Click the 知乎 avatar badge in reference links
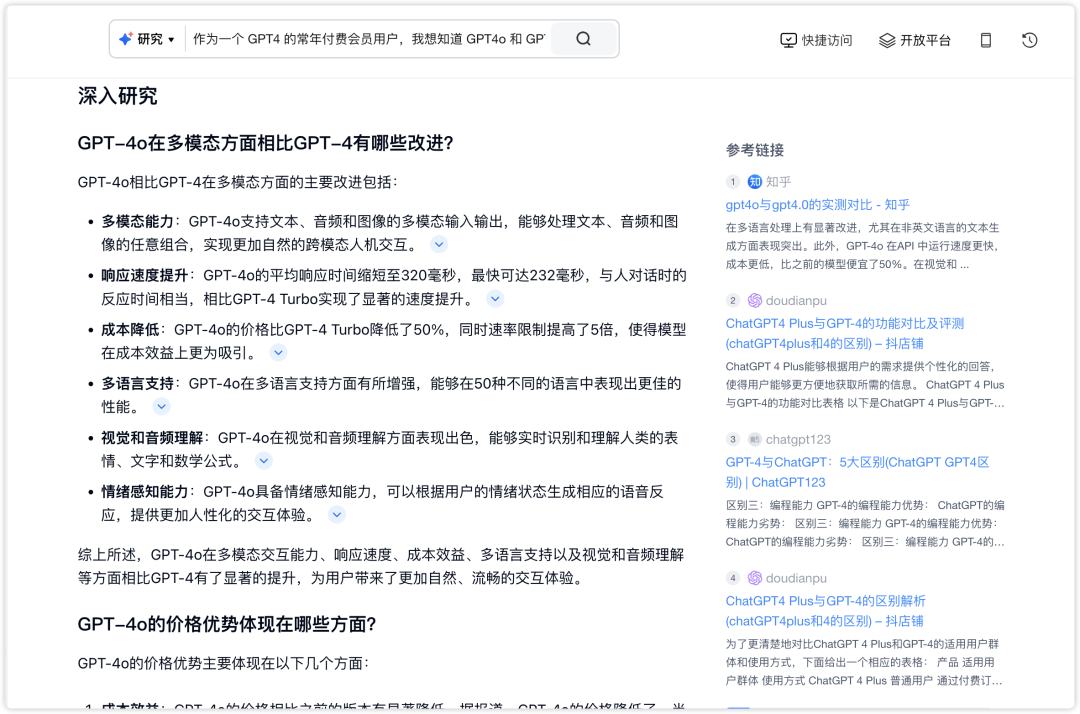The width and height of the screenshot is (1080, 714). point(755,181)
